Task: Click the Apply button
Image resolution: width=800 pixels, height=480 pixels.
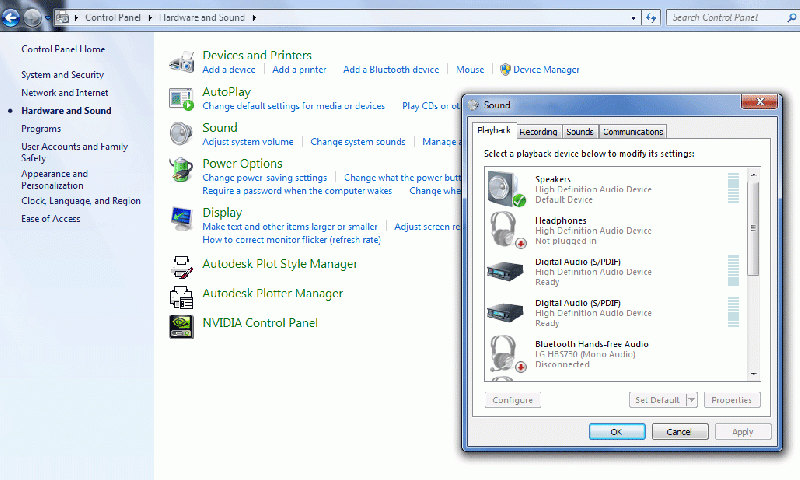Action: [743, 432]
